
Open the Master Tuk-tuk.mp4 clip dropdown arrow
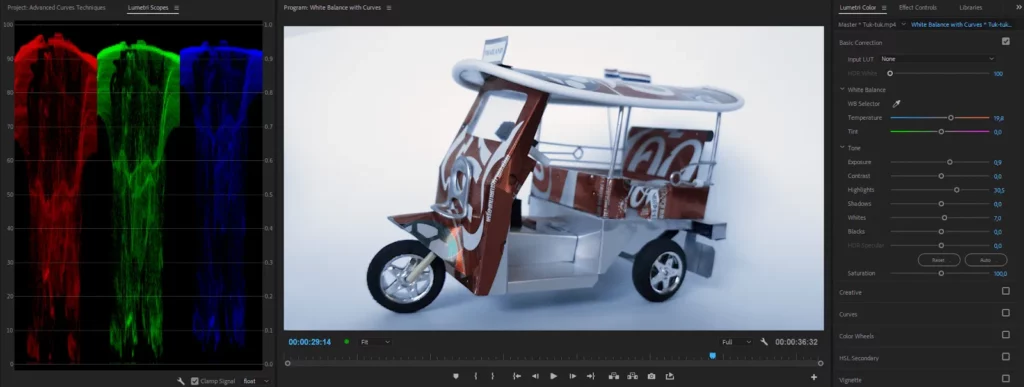[x=903, y=24]
